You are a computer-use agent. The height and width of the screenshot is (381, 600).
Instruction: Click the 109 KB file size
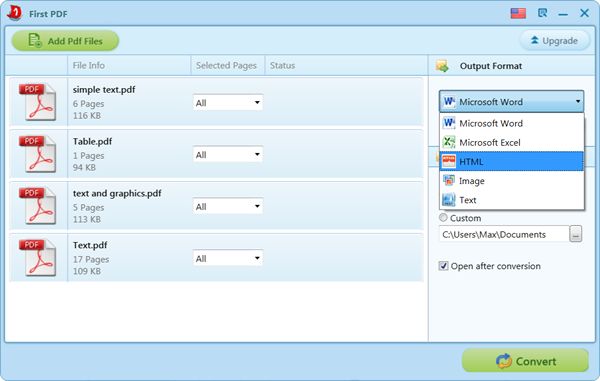tap(86, 271)
